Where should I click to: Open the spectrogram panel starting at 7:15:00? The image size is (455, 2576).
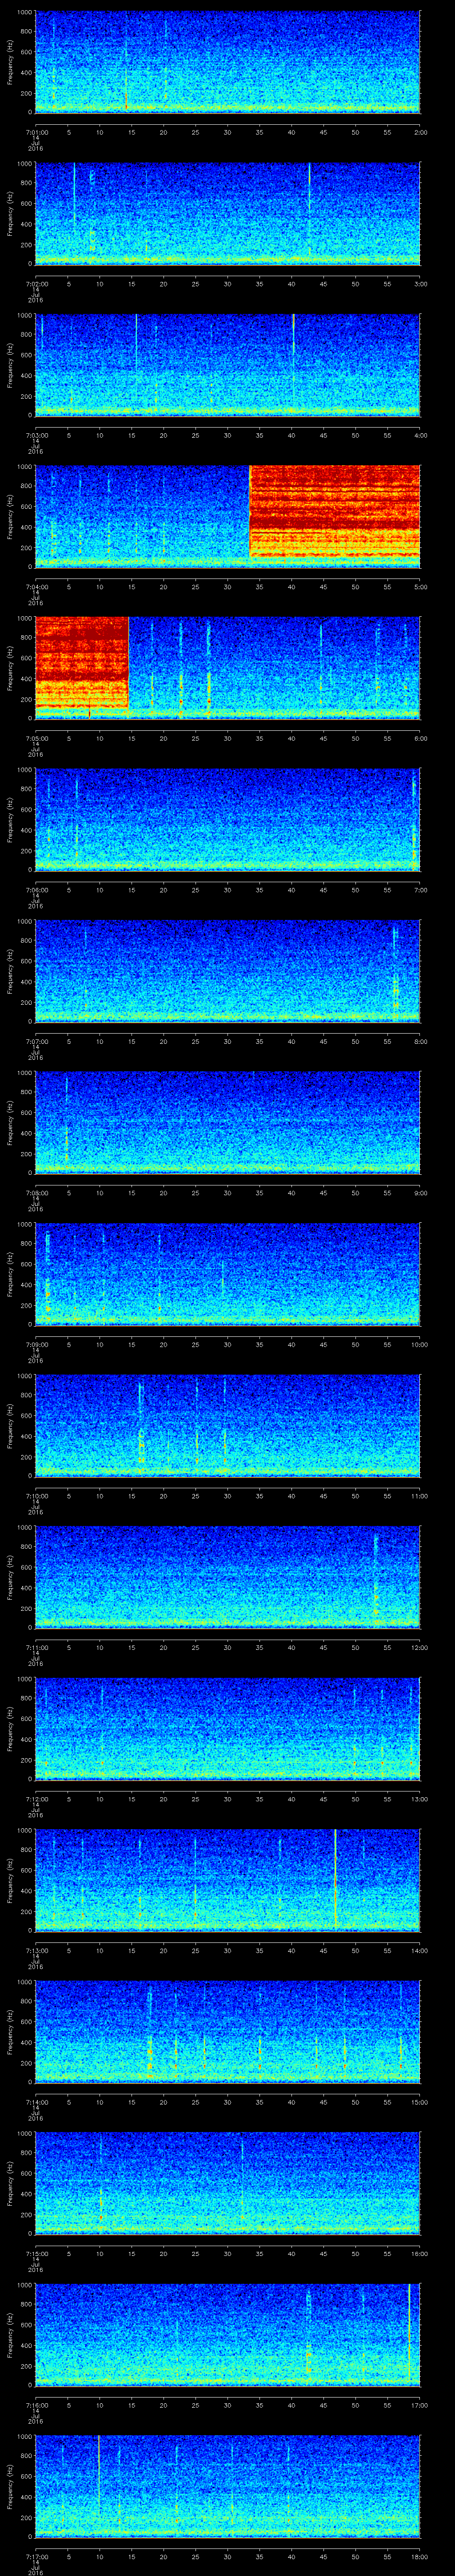(227, 2183)
